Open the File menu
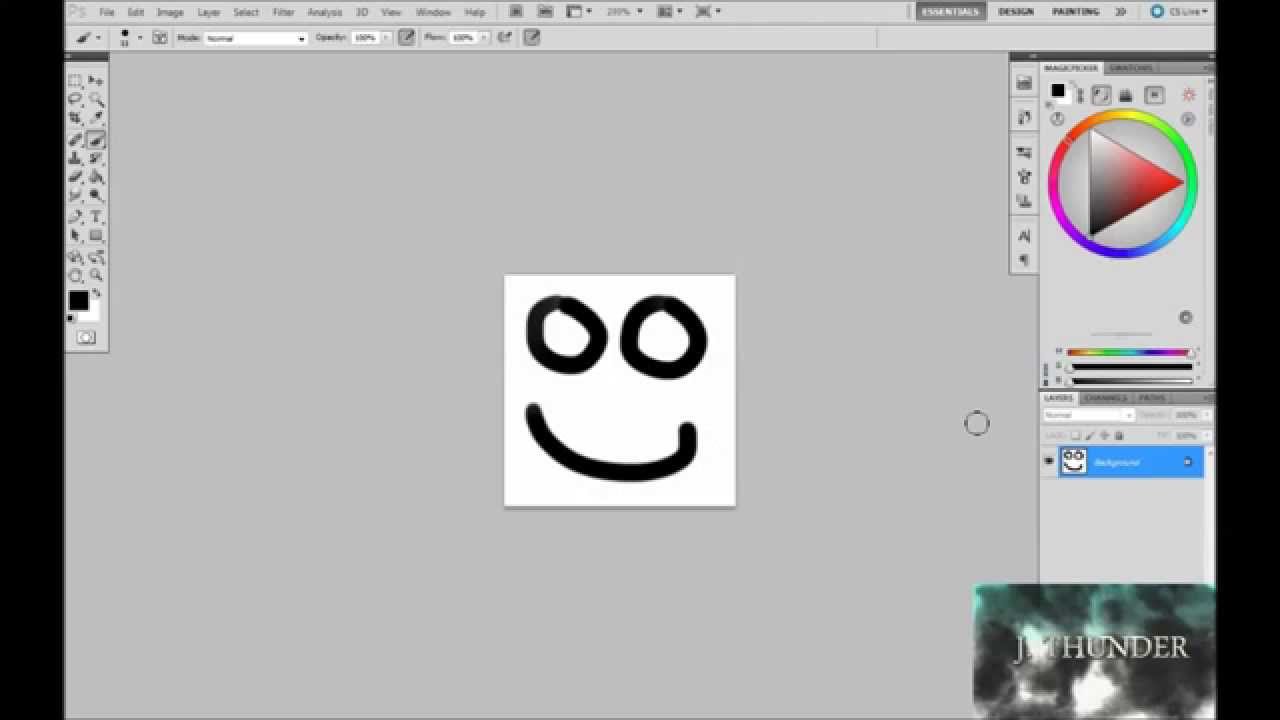Image resolution: width=1280 pixels, height=720 pixels. pyautogui.click(x=107, y=12)
